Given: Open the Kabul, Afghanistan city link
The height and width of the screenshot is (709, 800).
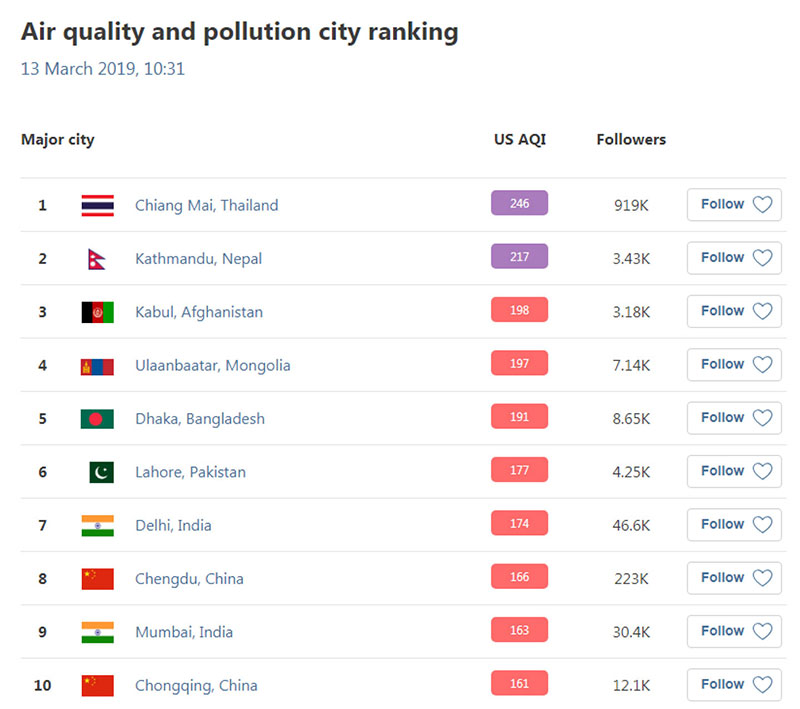Looking at the screenshot, I should pos(199,312).
